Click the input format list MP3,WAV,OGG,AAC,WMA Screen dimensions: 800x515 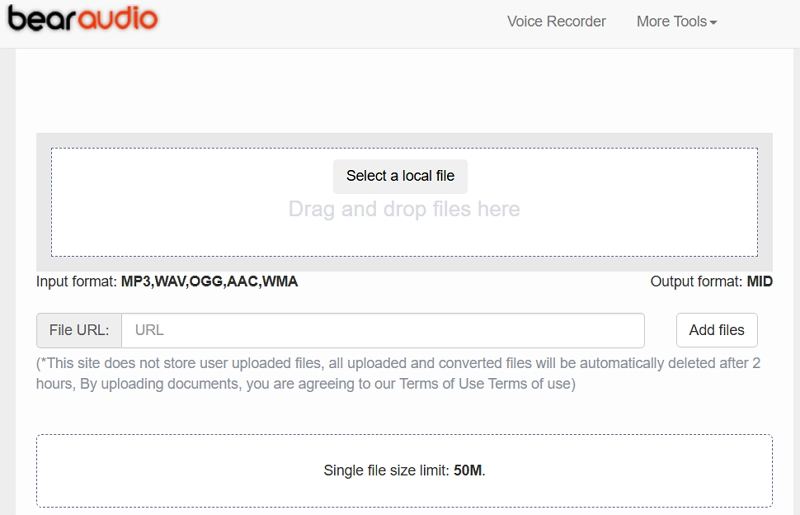pos(209,281)
